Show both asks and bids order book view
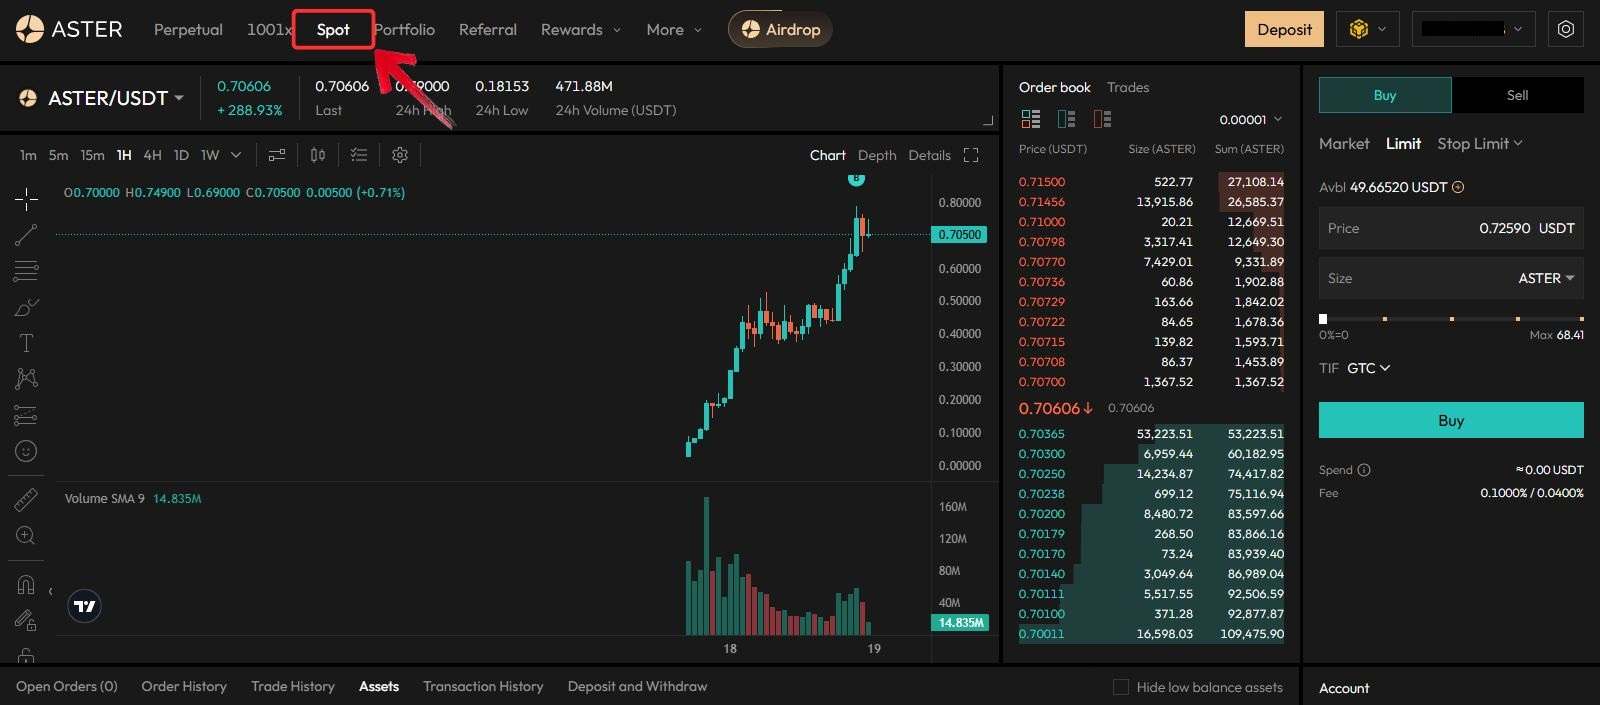This screenshot has width=1600, height=705. click(1031, 119)
